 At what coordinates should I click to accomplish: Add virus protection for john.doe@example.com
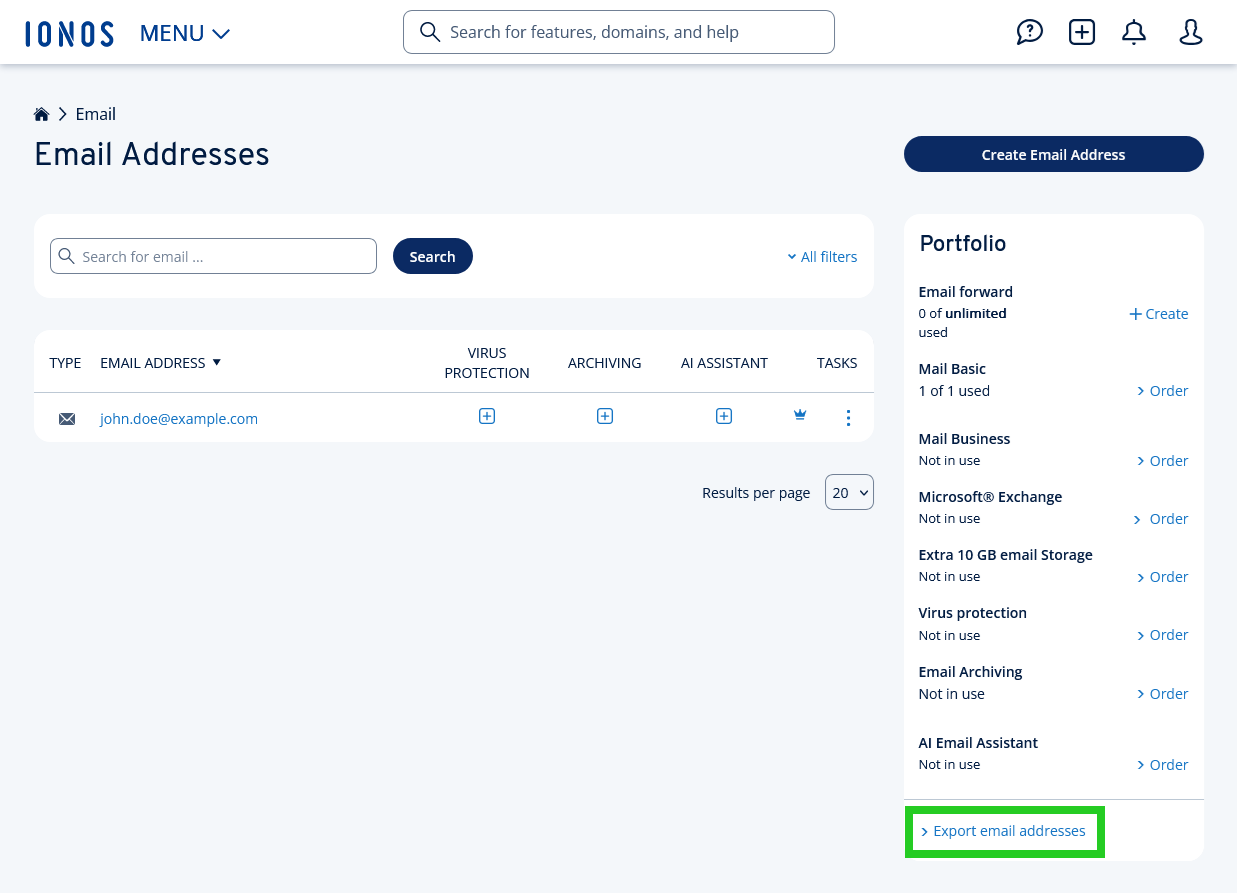487,416
